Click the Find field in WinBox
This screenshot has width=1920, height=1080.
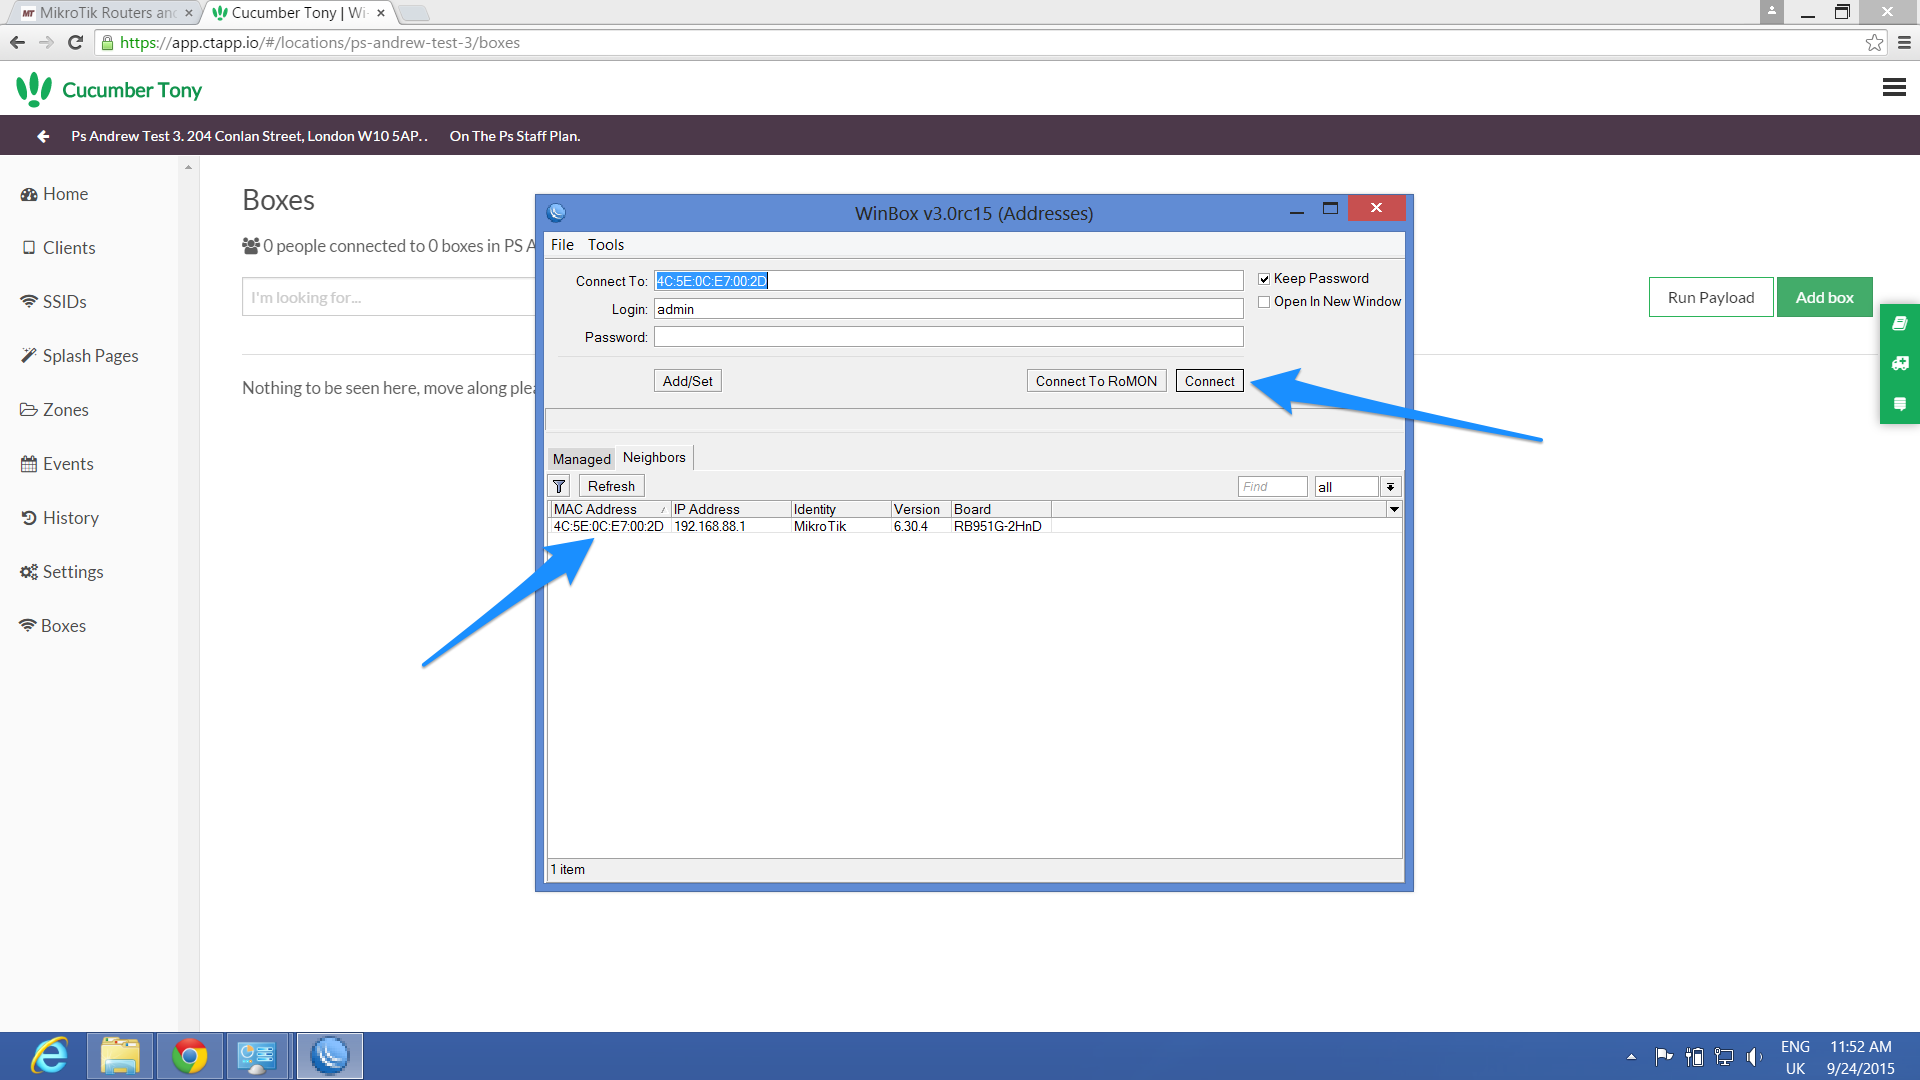pyautogui.click(x=1272, y=487)
